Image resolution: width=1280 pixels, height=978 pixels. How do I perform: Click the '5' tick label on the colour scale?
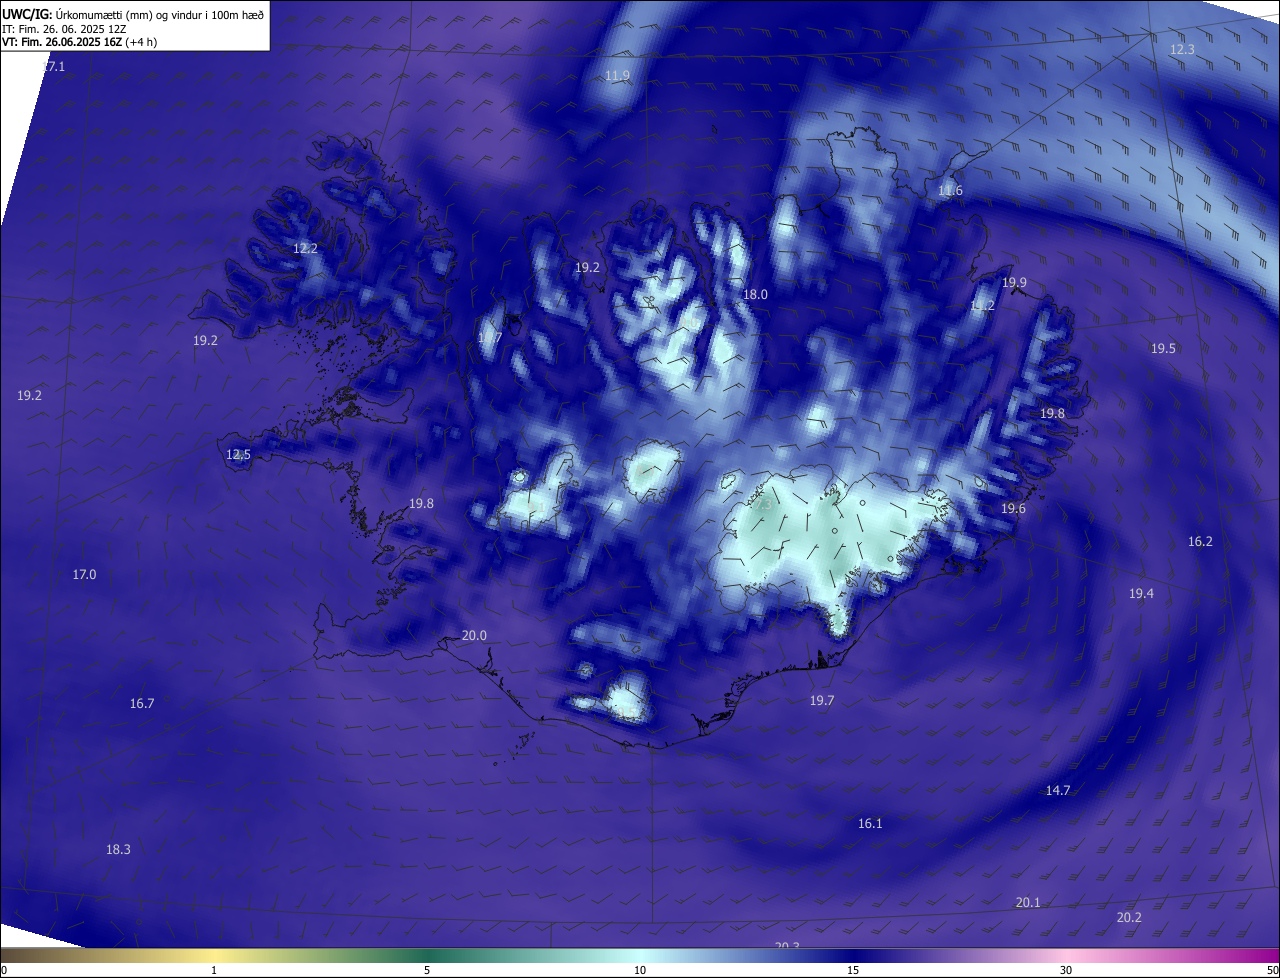tap(427, 970)
